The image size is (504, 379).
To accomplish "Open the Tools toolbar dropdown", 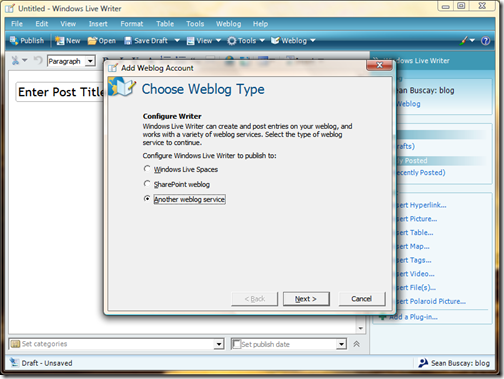I will 246,41.
